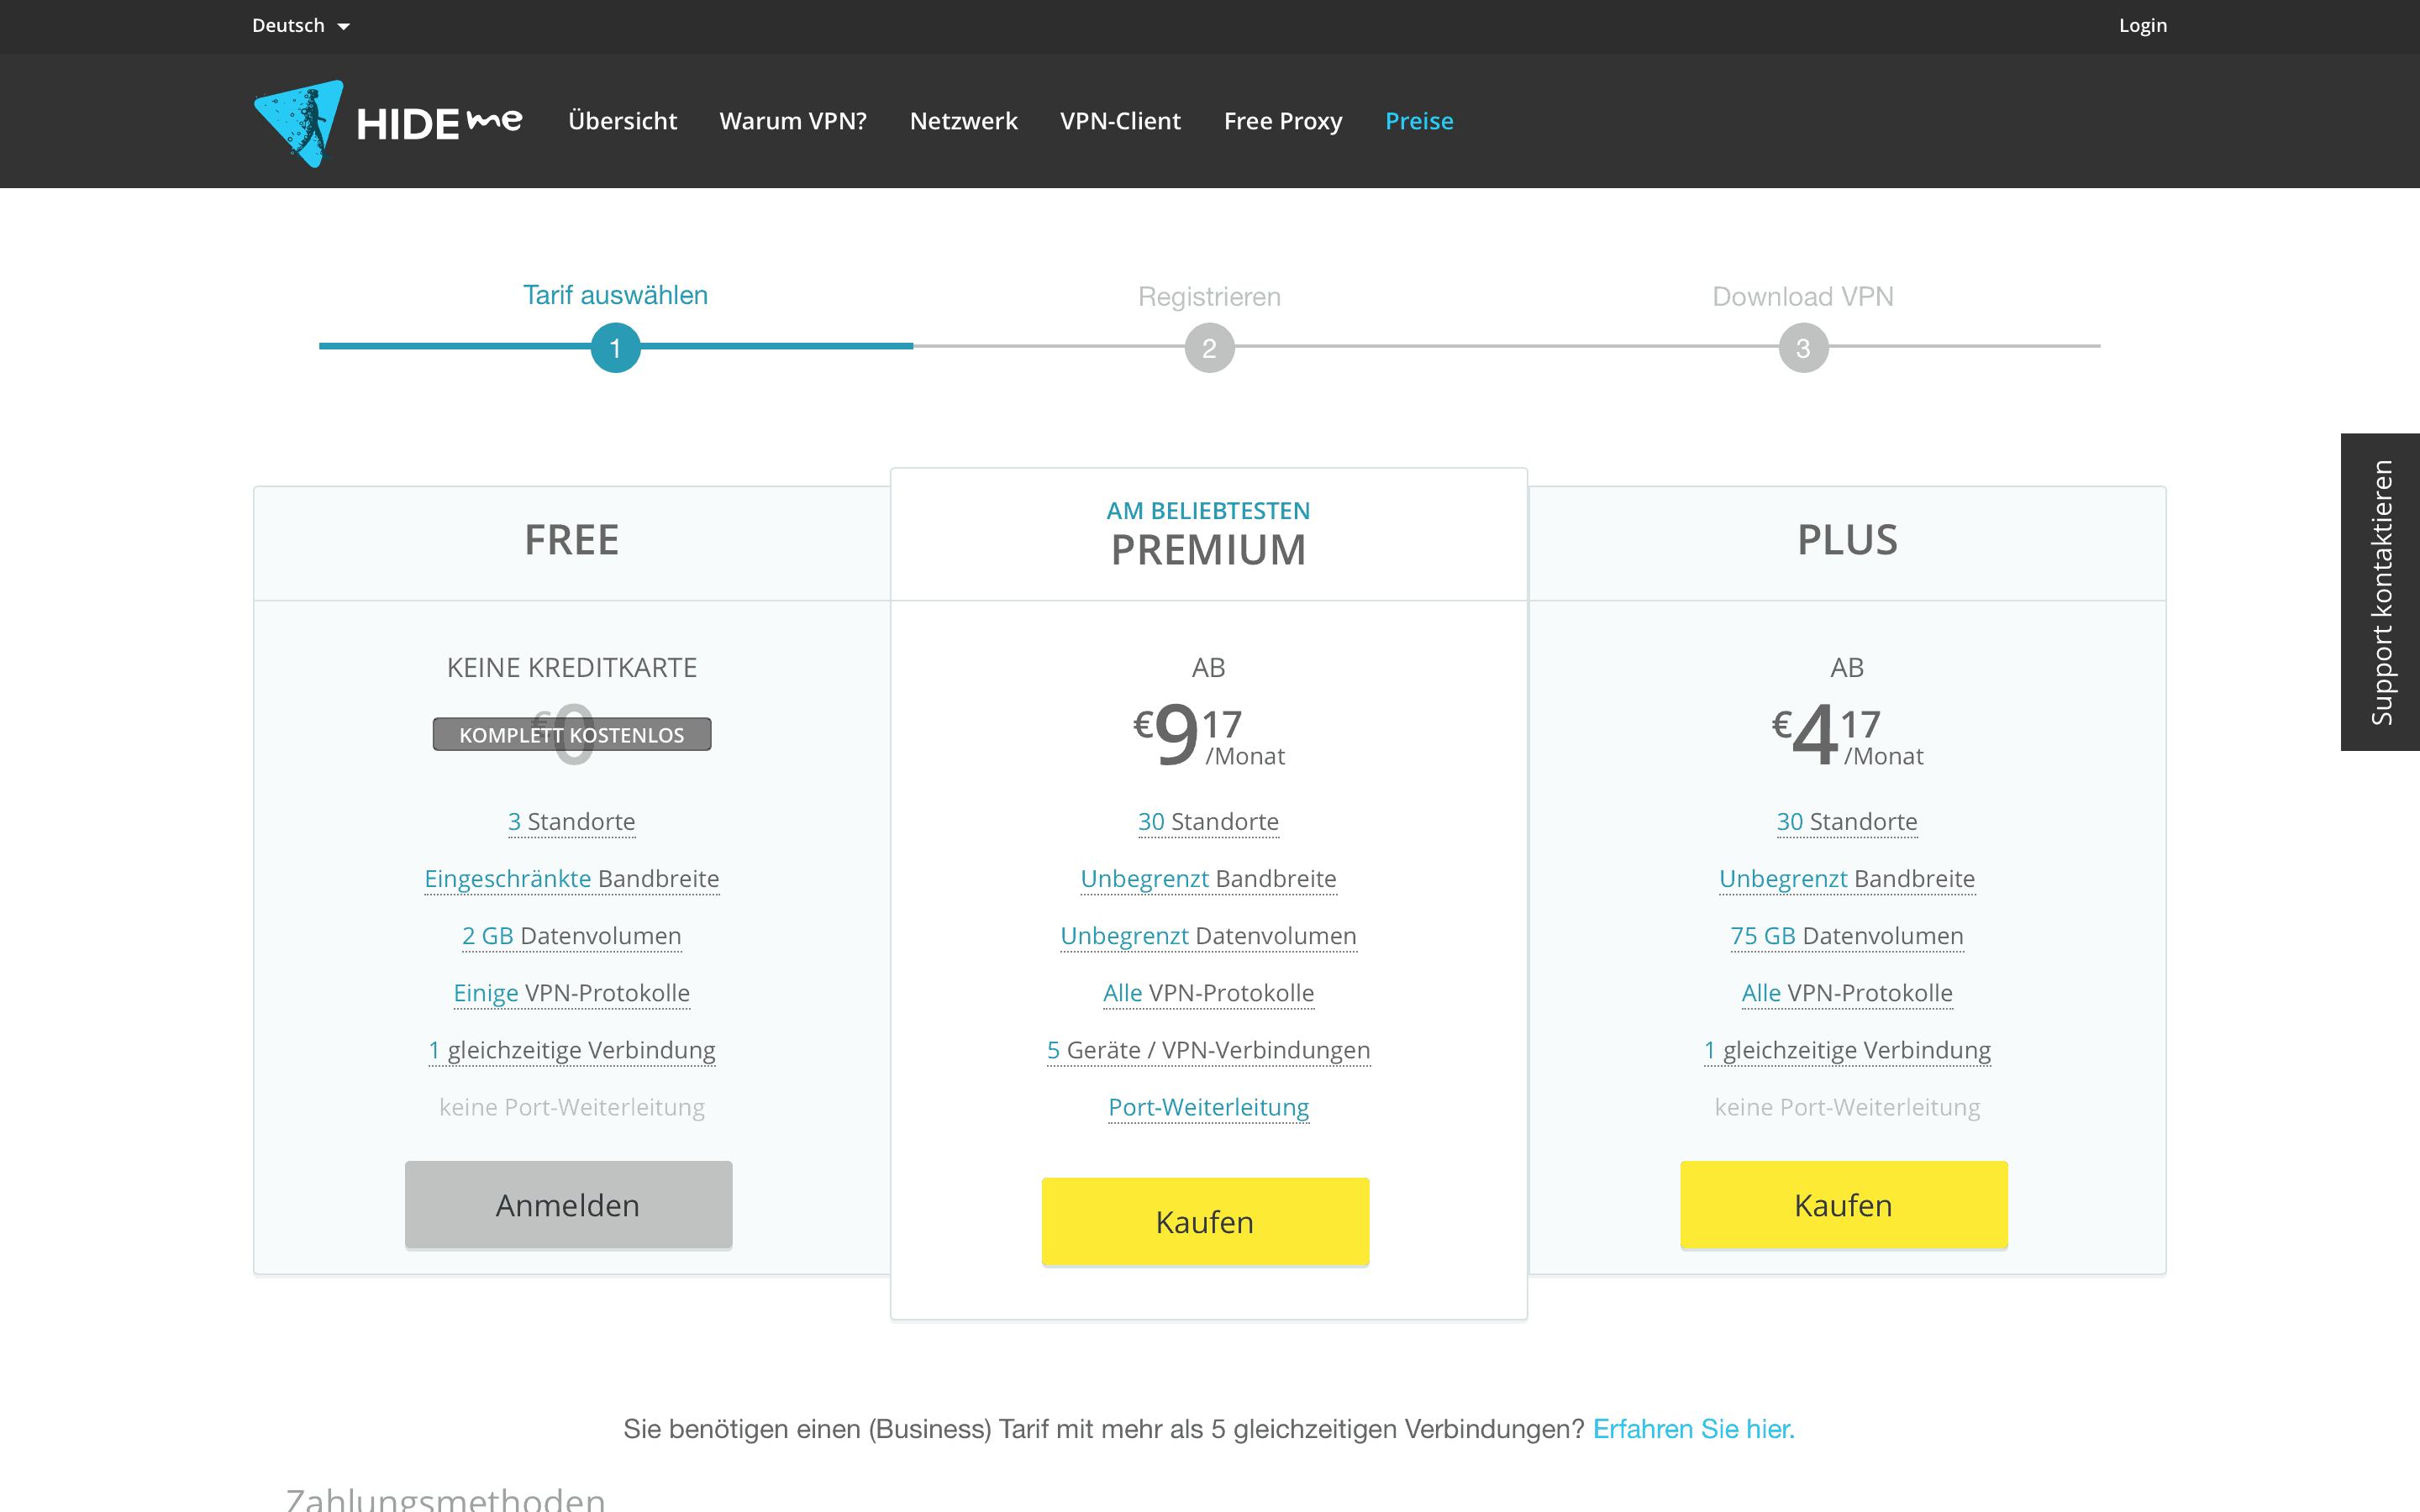Click the PLUS price €4.17 /Monat
This screenshot has width=2420, height=1512.
1846,734
